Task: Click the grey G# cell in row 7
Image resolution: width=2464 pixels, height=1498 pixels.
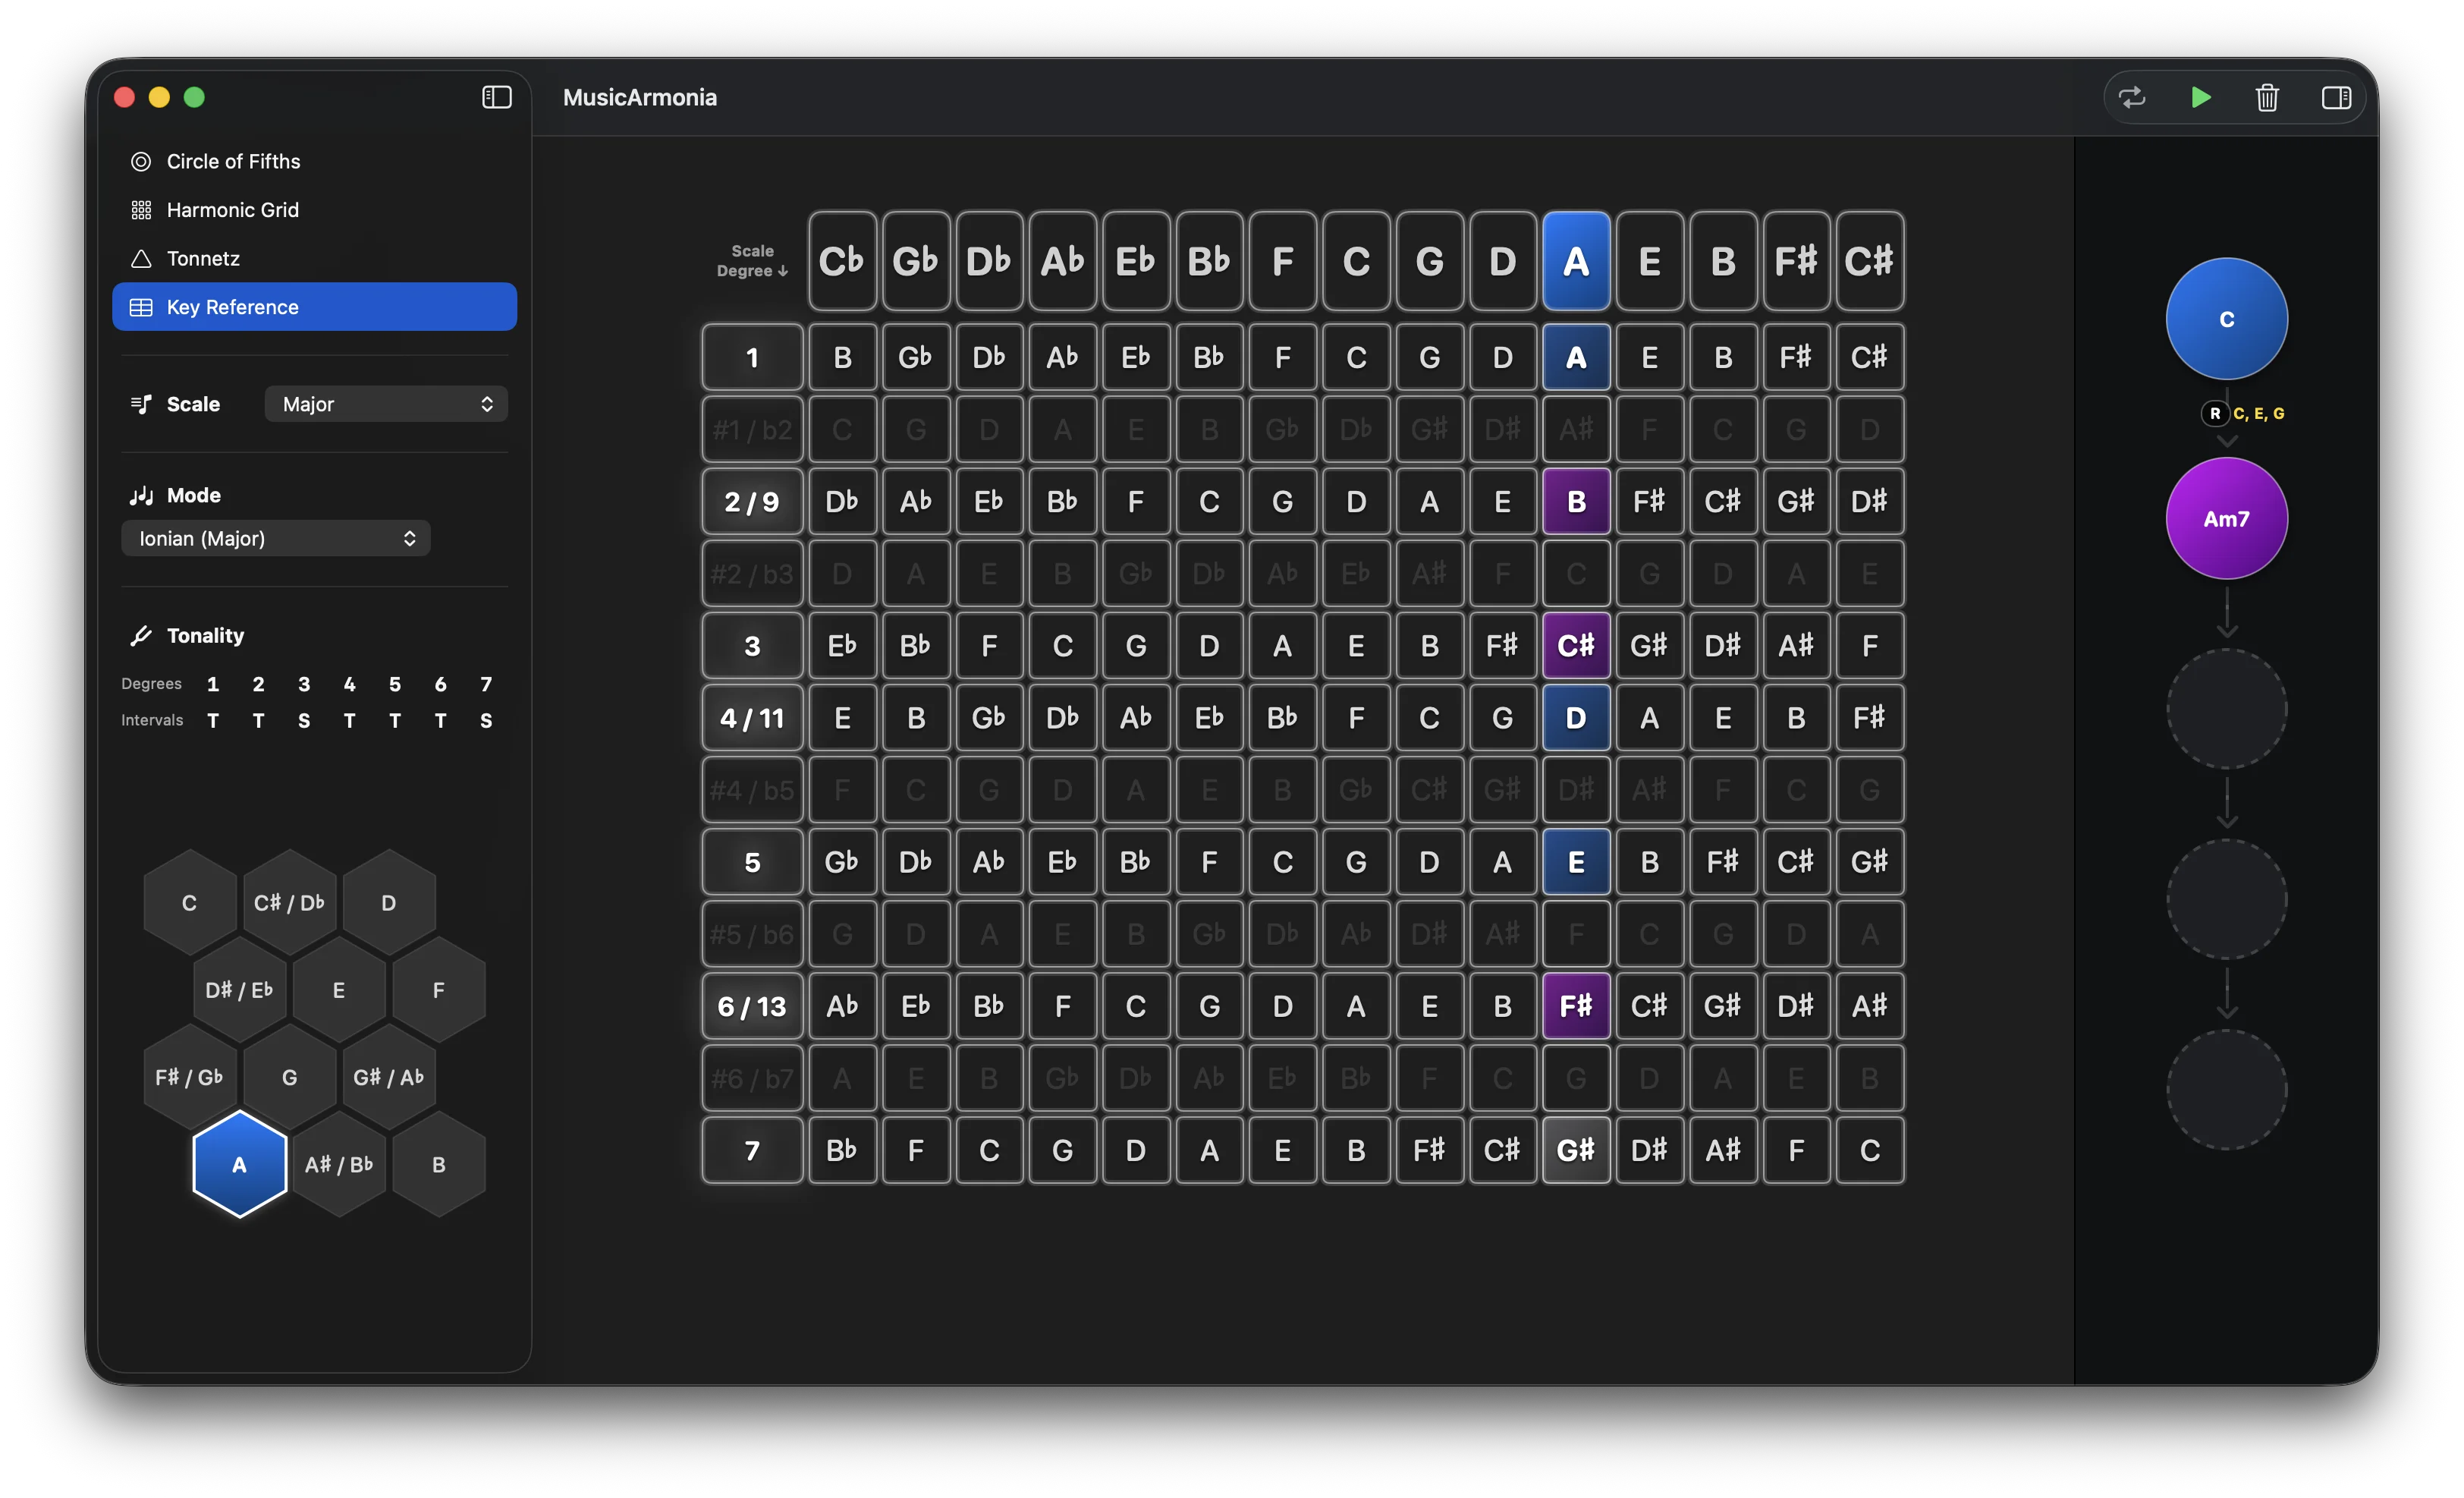Action: tap(1576, 1150)
